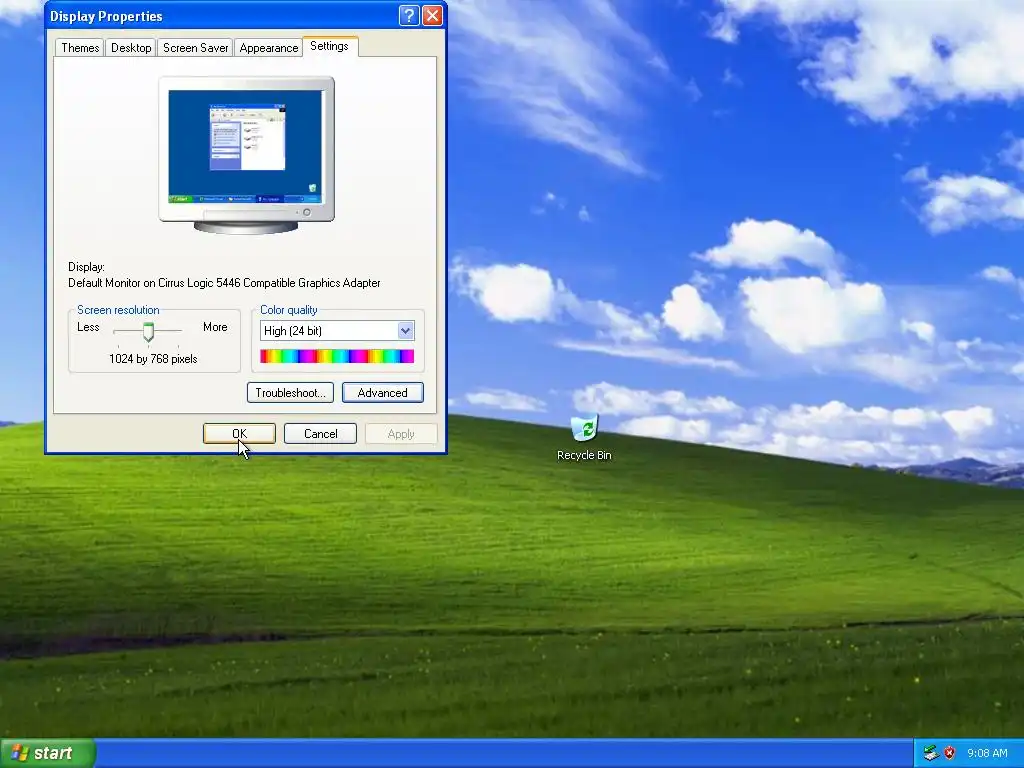Open the Recycle Bin desktop icon

[584, 437]
